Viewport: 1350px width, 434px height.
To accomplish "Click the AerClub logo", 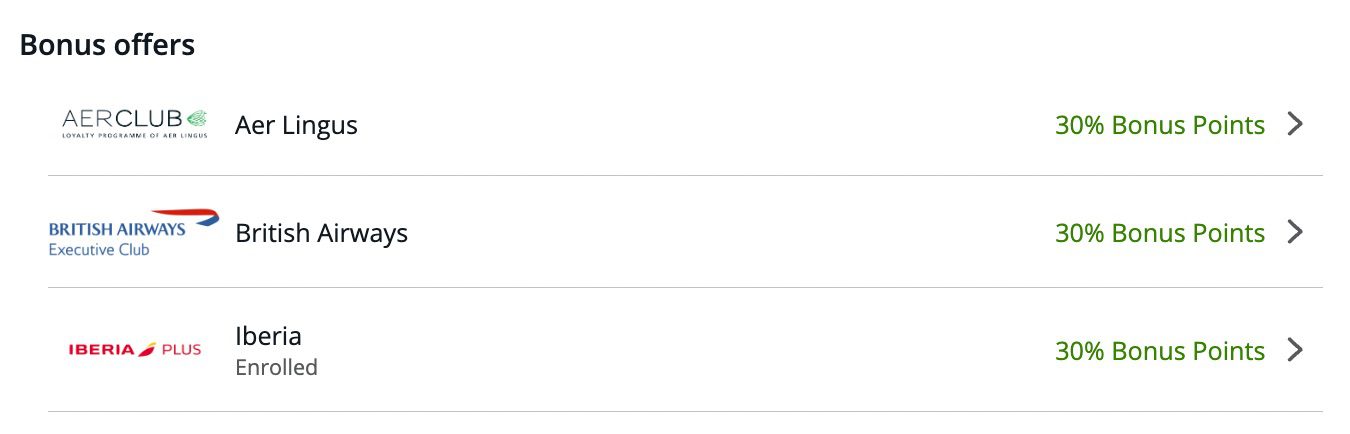I will pyautogui.click(x=134, y=122).
